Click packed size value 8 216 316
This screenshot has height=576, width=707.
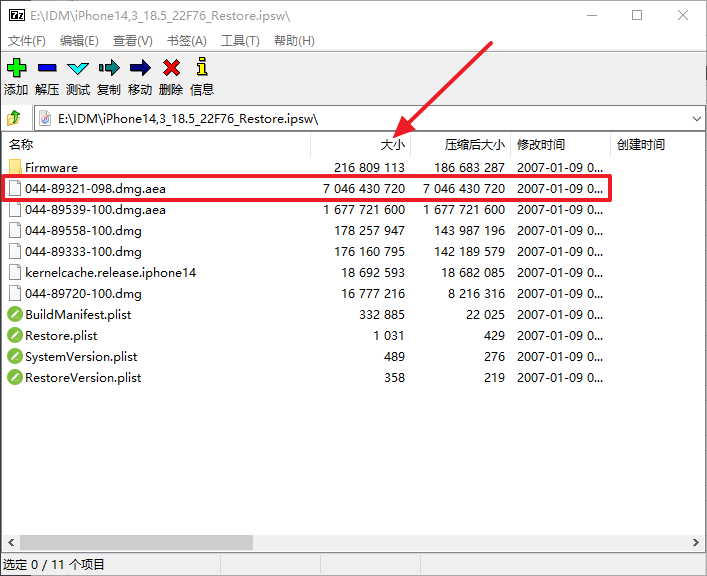coord(476,293)
